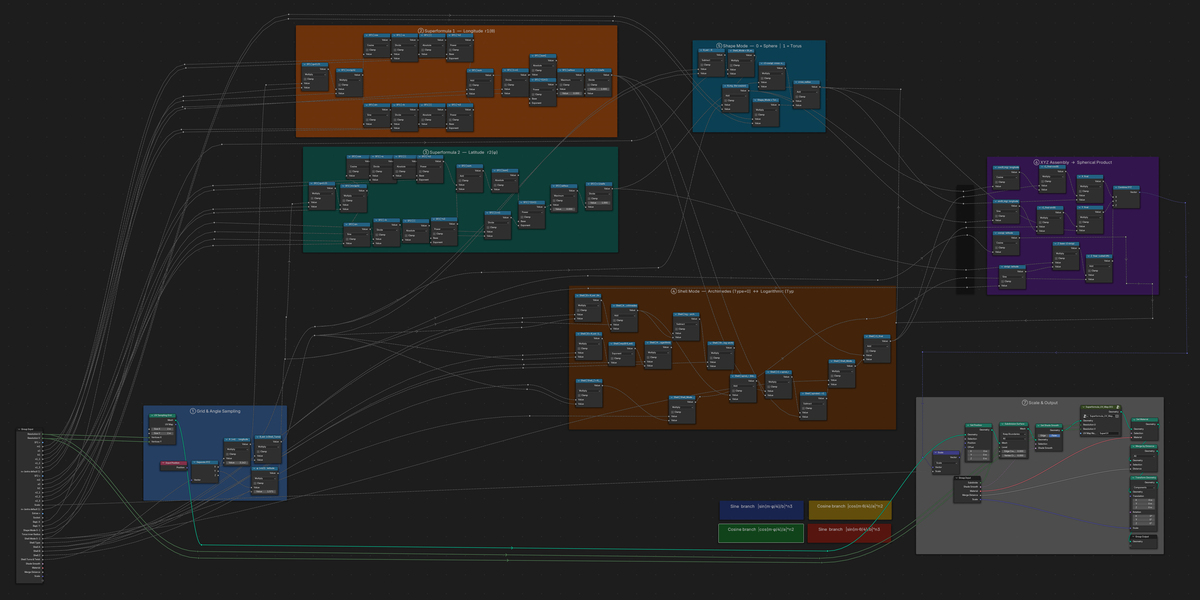Select the Set Position node header
This screenshot has height=600, width=1200.
(979, 425)
